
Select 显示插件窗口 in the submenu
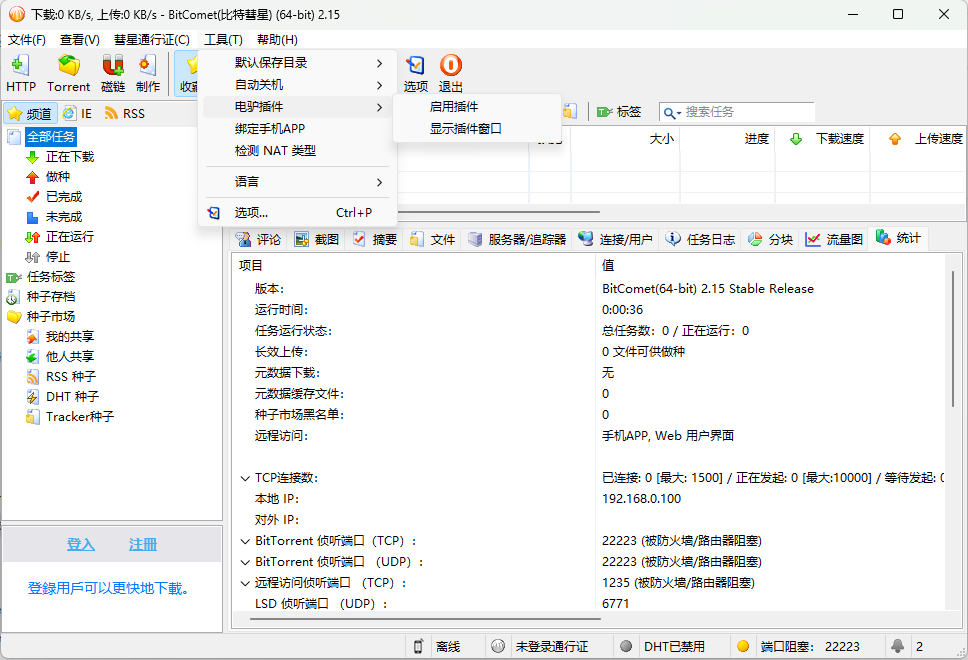click(x=477, y=129)
